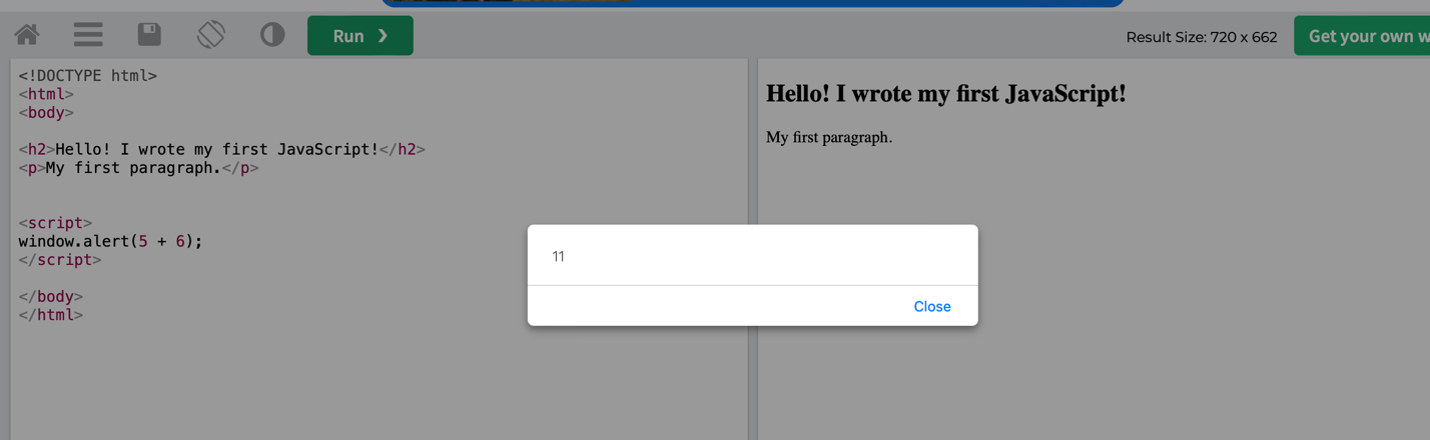Click the Get your own website button

point(1362,36)
